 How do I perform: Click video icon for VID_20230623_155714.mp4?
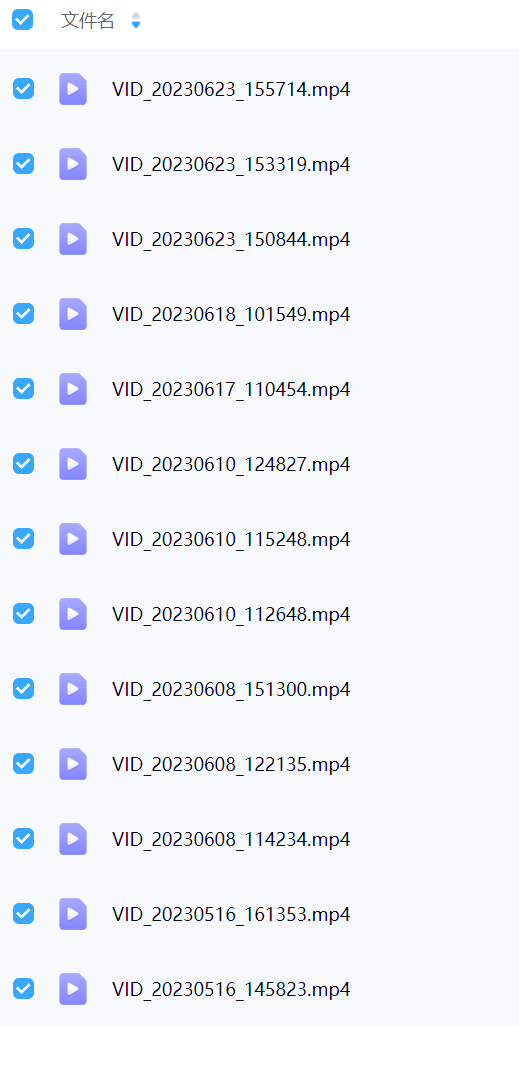click(73, 89)
